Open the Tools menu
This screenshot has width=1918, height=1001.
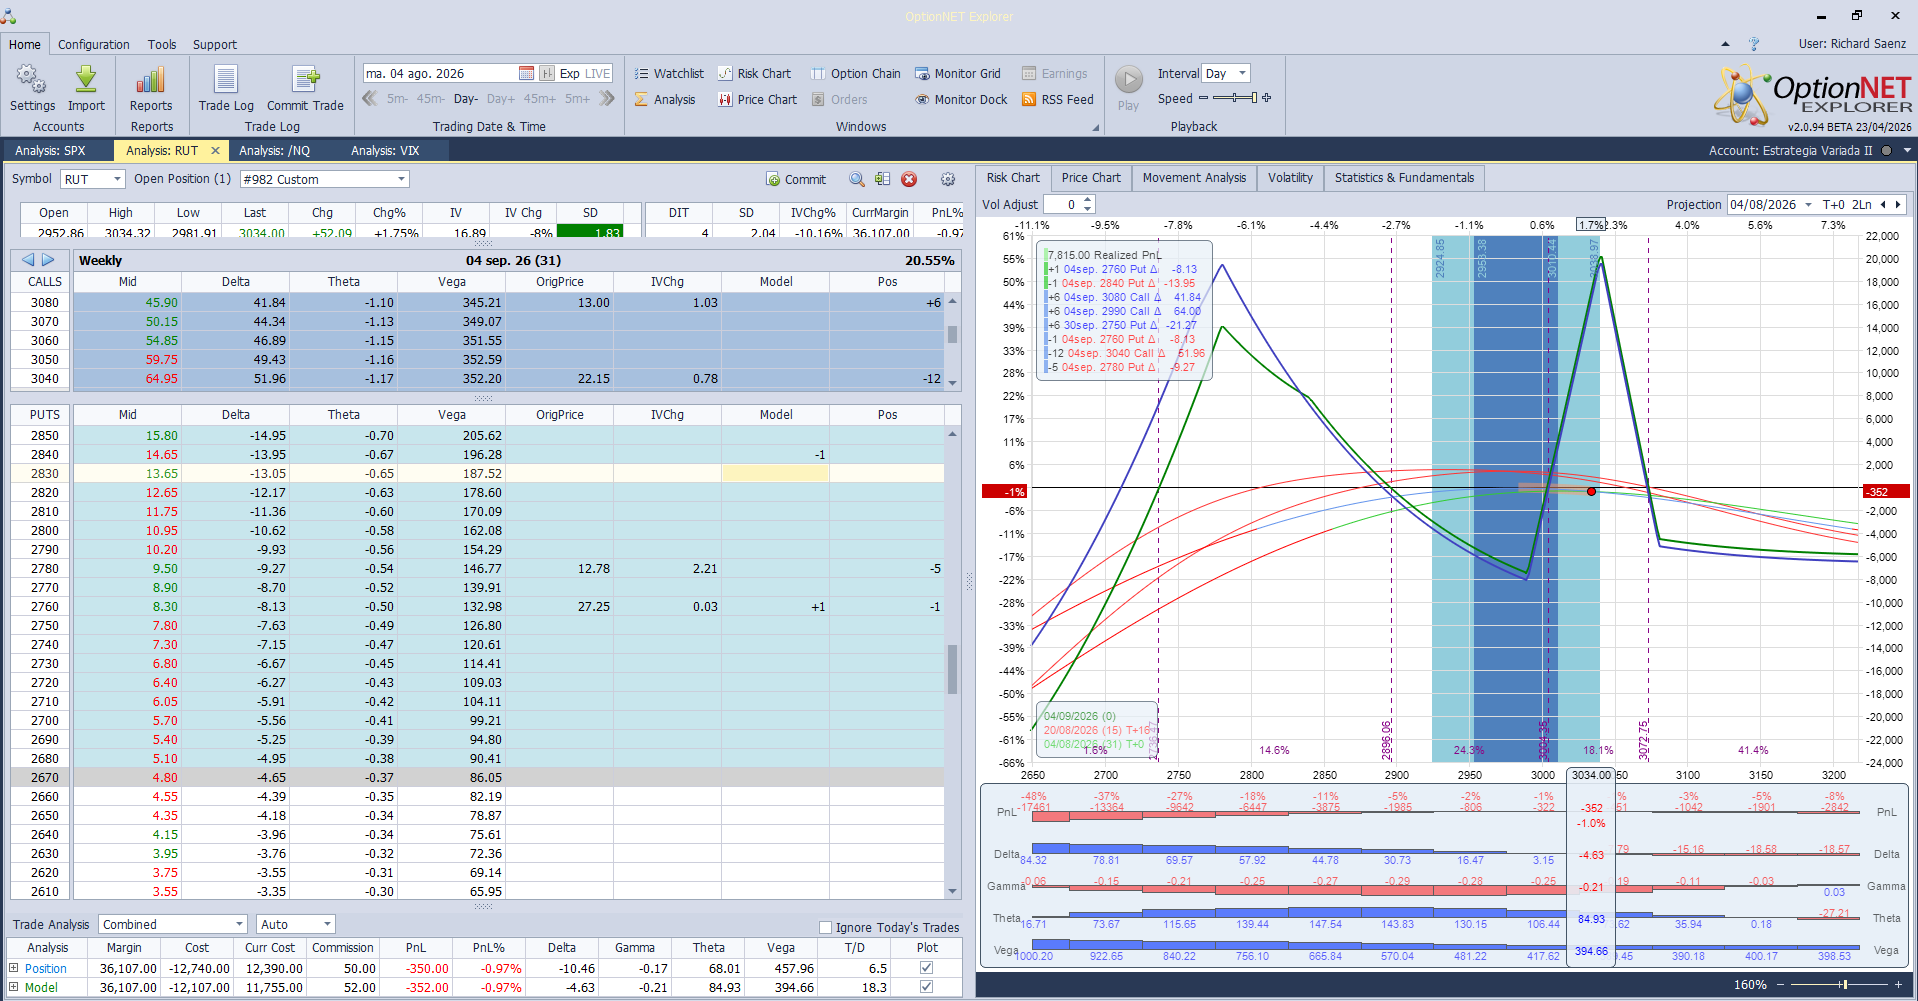pyautogui.click(x=162, y=44)
